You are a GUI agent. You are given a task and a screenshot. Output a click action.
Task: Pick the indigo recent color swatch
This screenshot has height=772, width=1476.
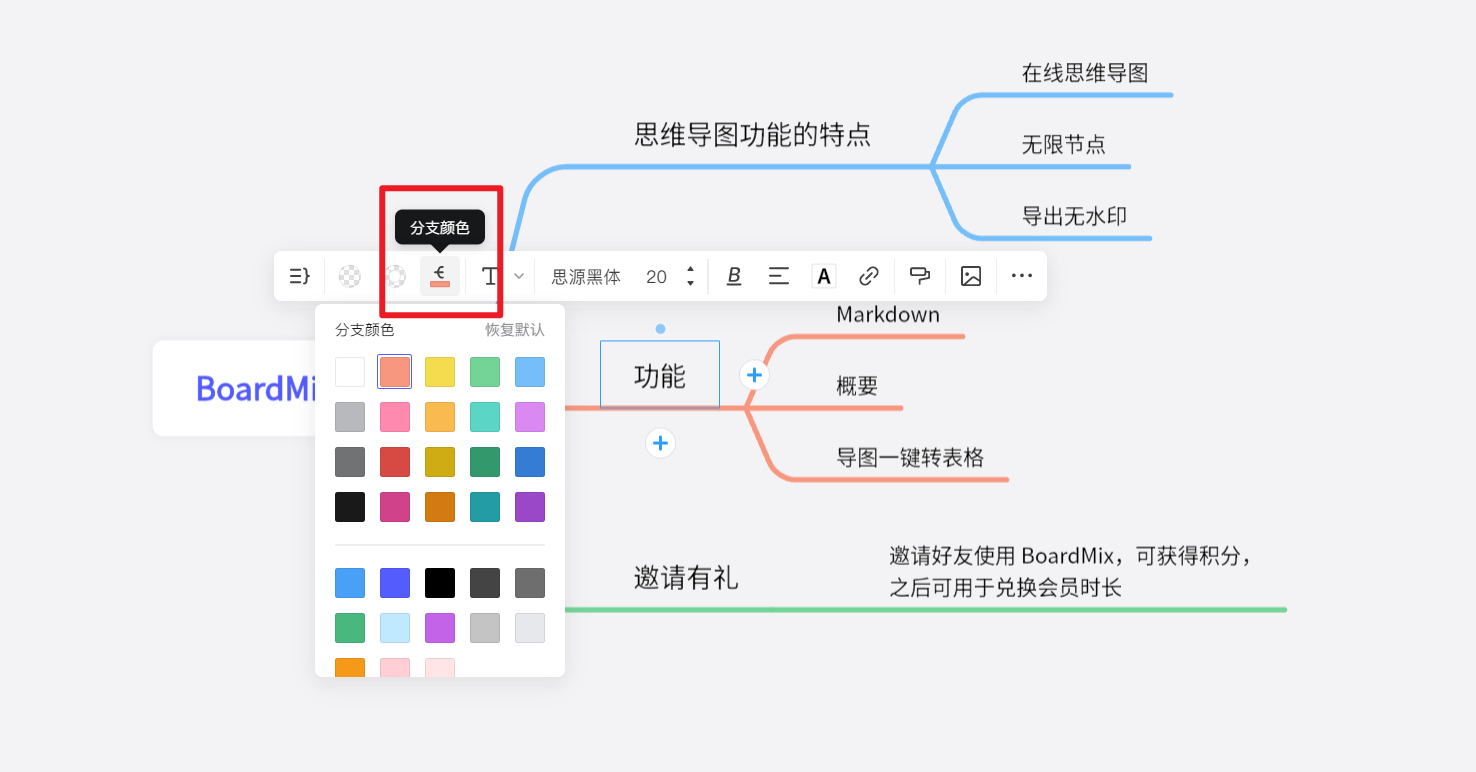coord(395,583)
